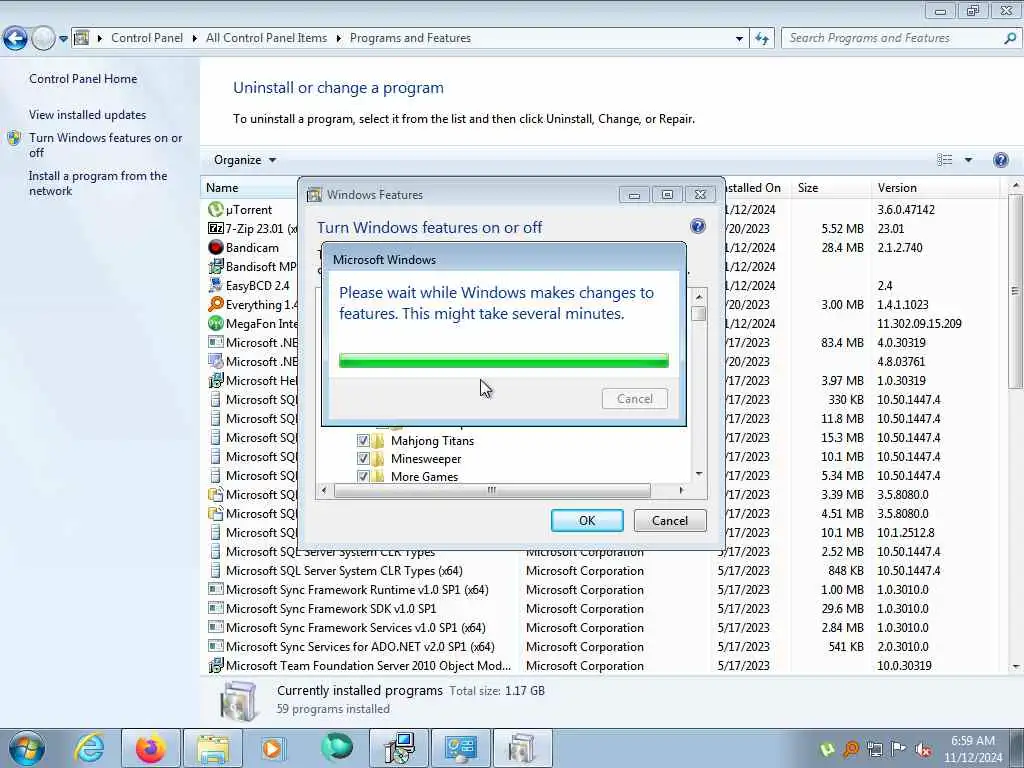Click Cancel in Windows Features dialog
Image resolution: width=1024 pixels, height=768 pixels.
coord(670,520)
